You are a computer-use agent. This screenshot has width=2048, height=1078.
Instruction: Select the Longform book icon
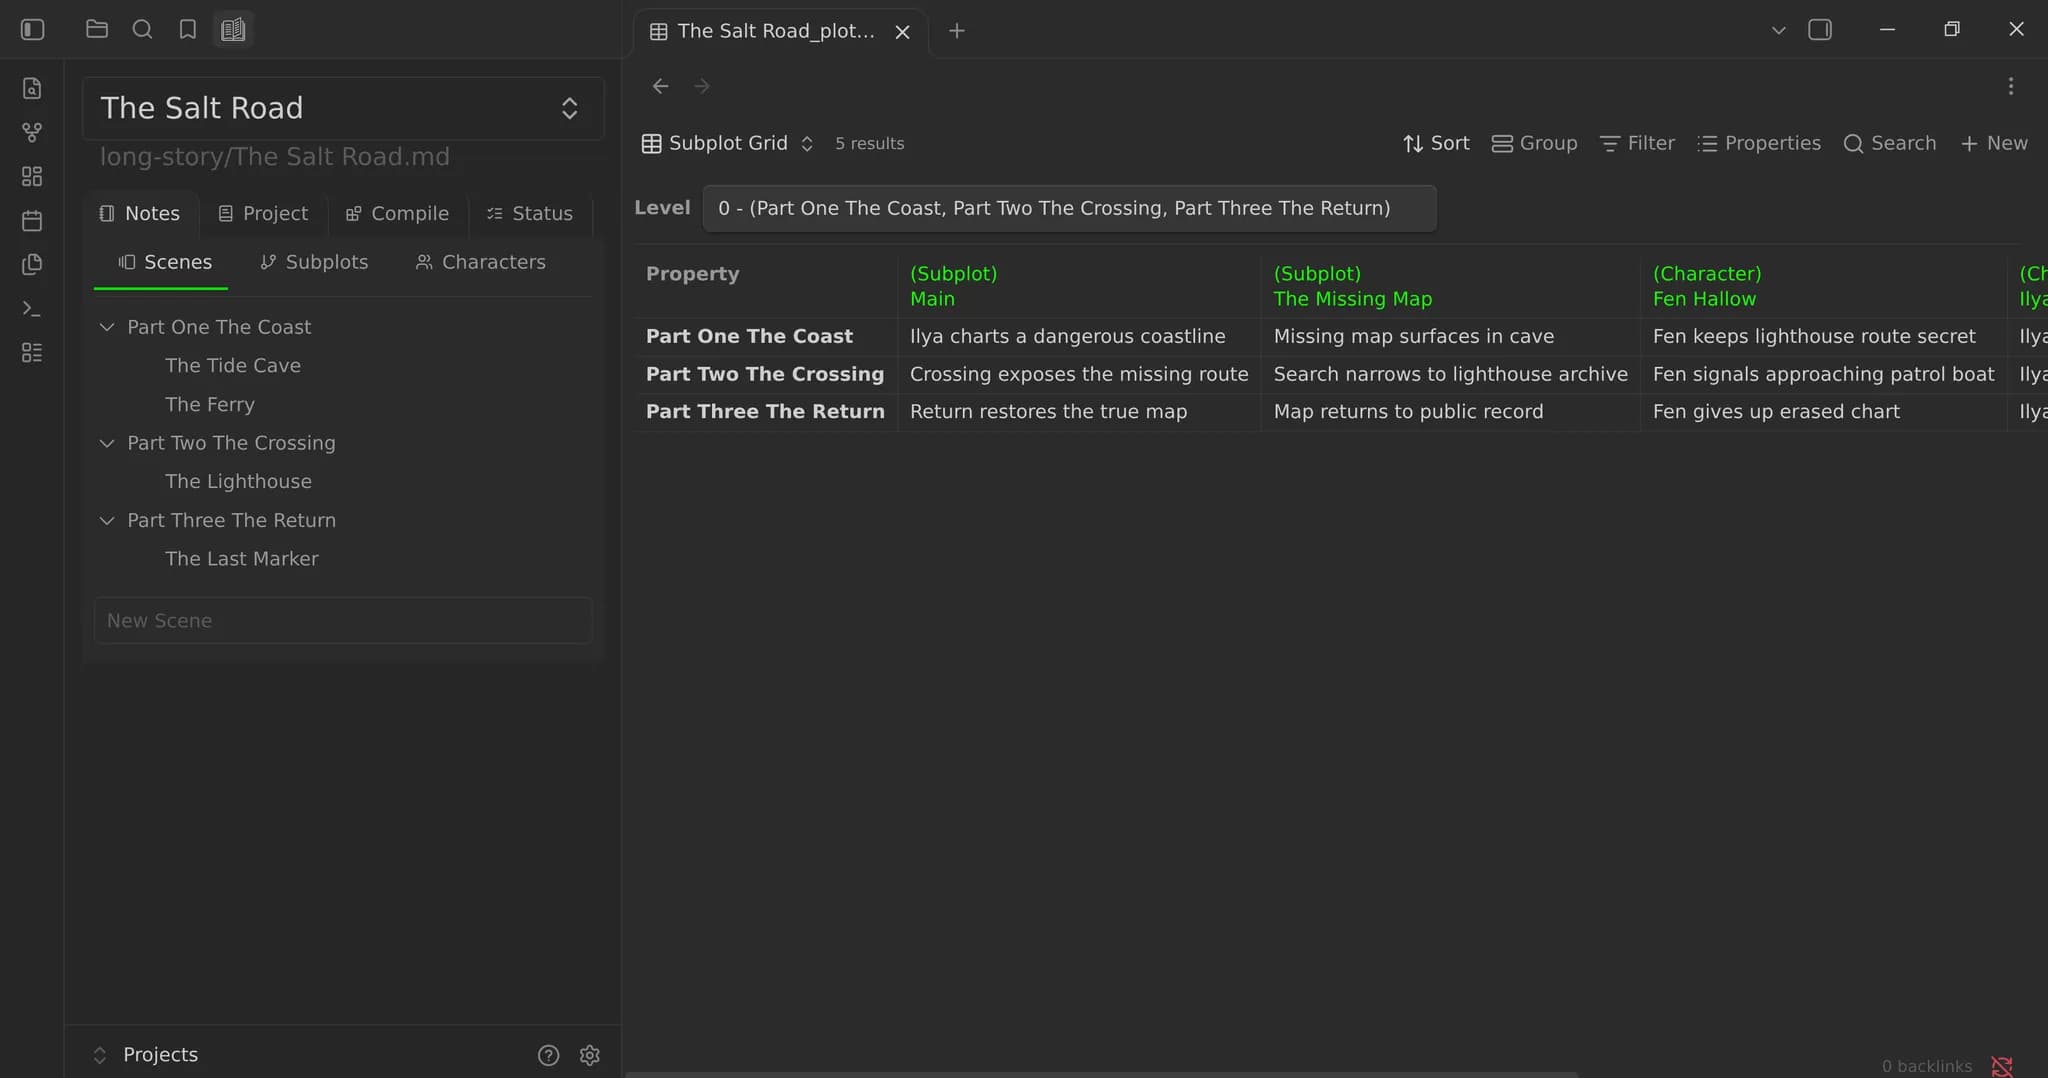[233, 29]
